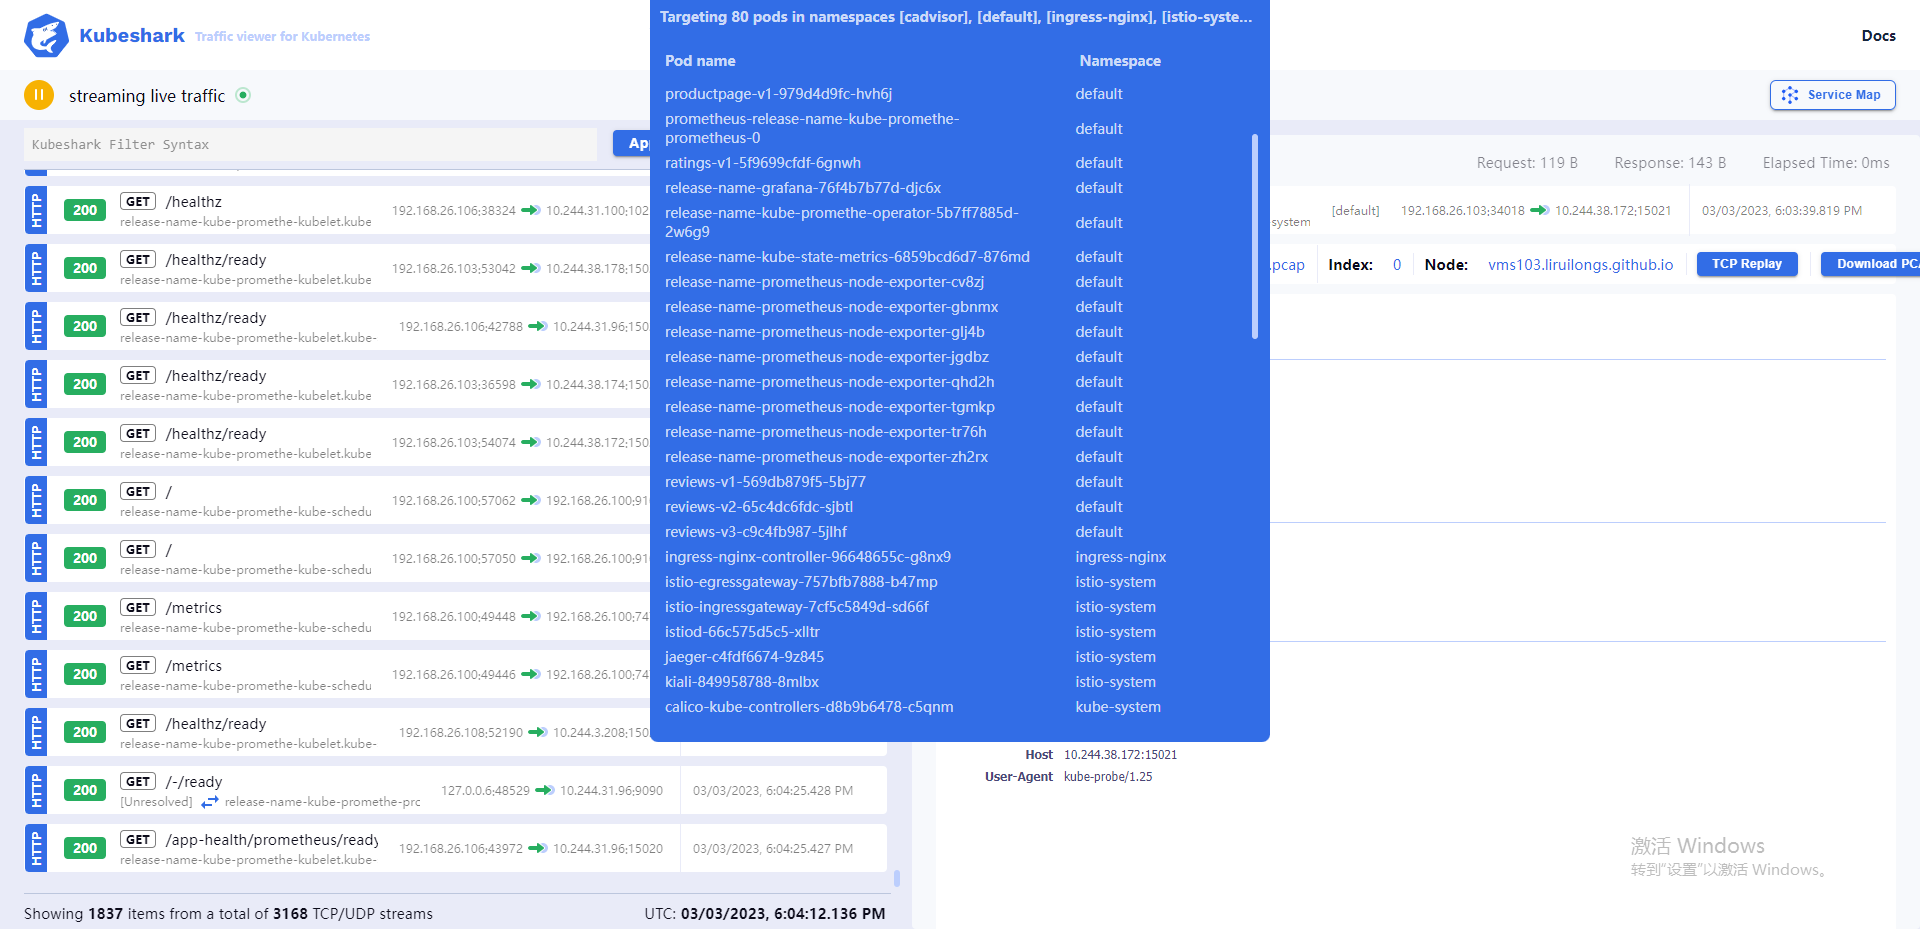Click the Kubeshark shark logo icon
Image resolution: width=1920 pixels, height=929 pixels.
(46, 36)
